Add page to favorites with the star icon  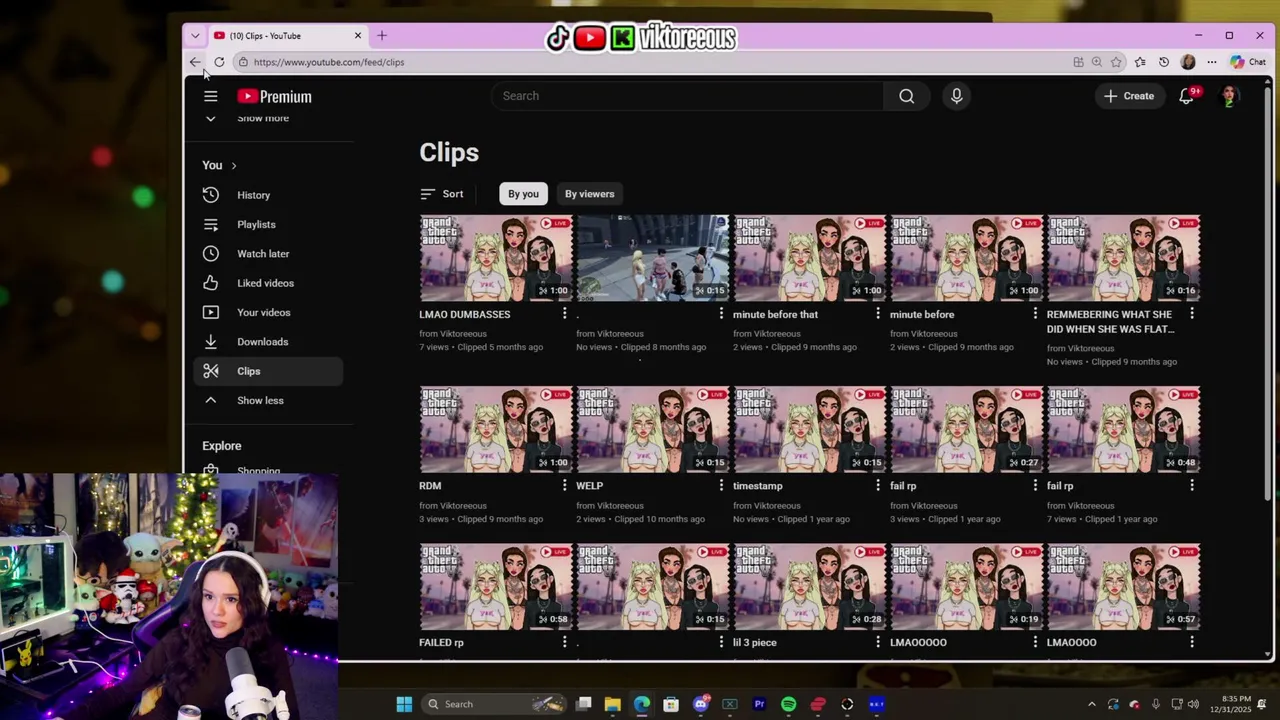coord(1116,62)
